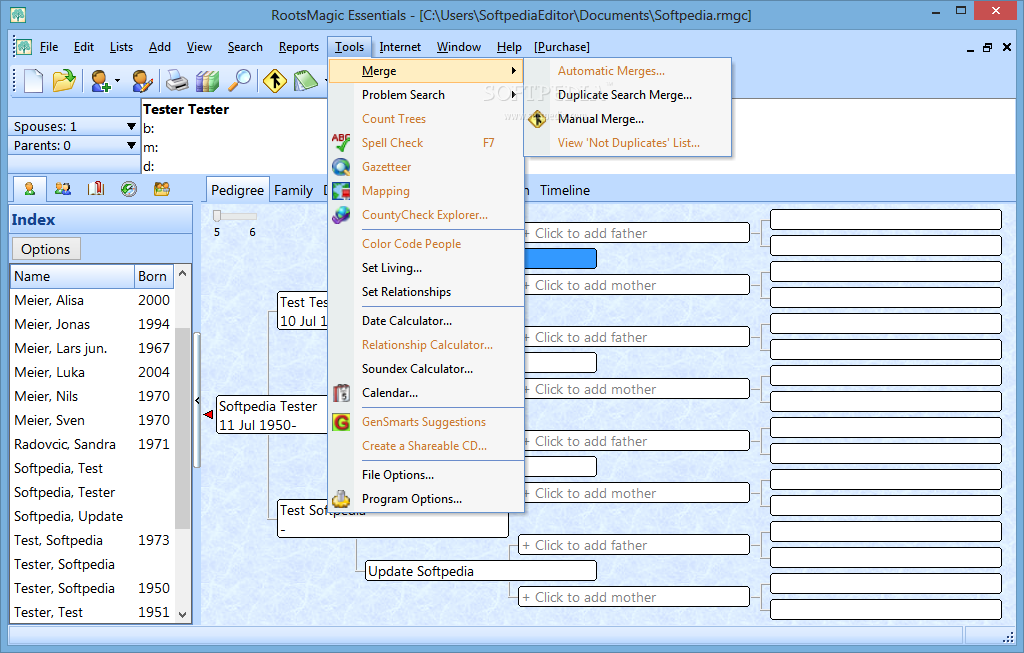1024x653 pixels.
Task: Click the yellow merge sign toolbar icon
Action: (x=275, y=81)
